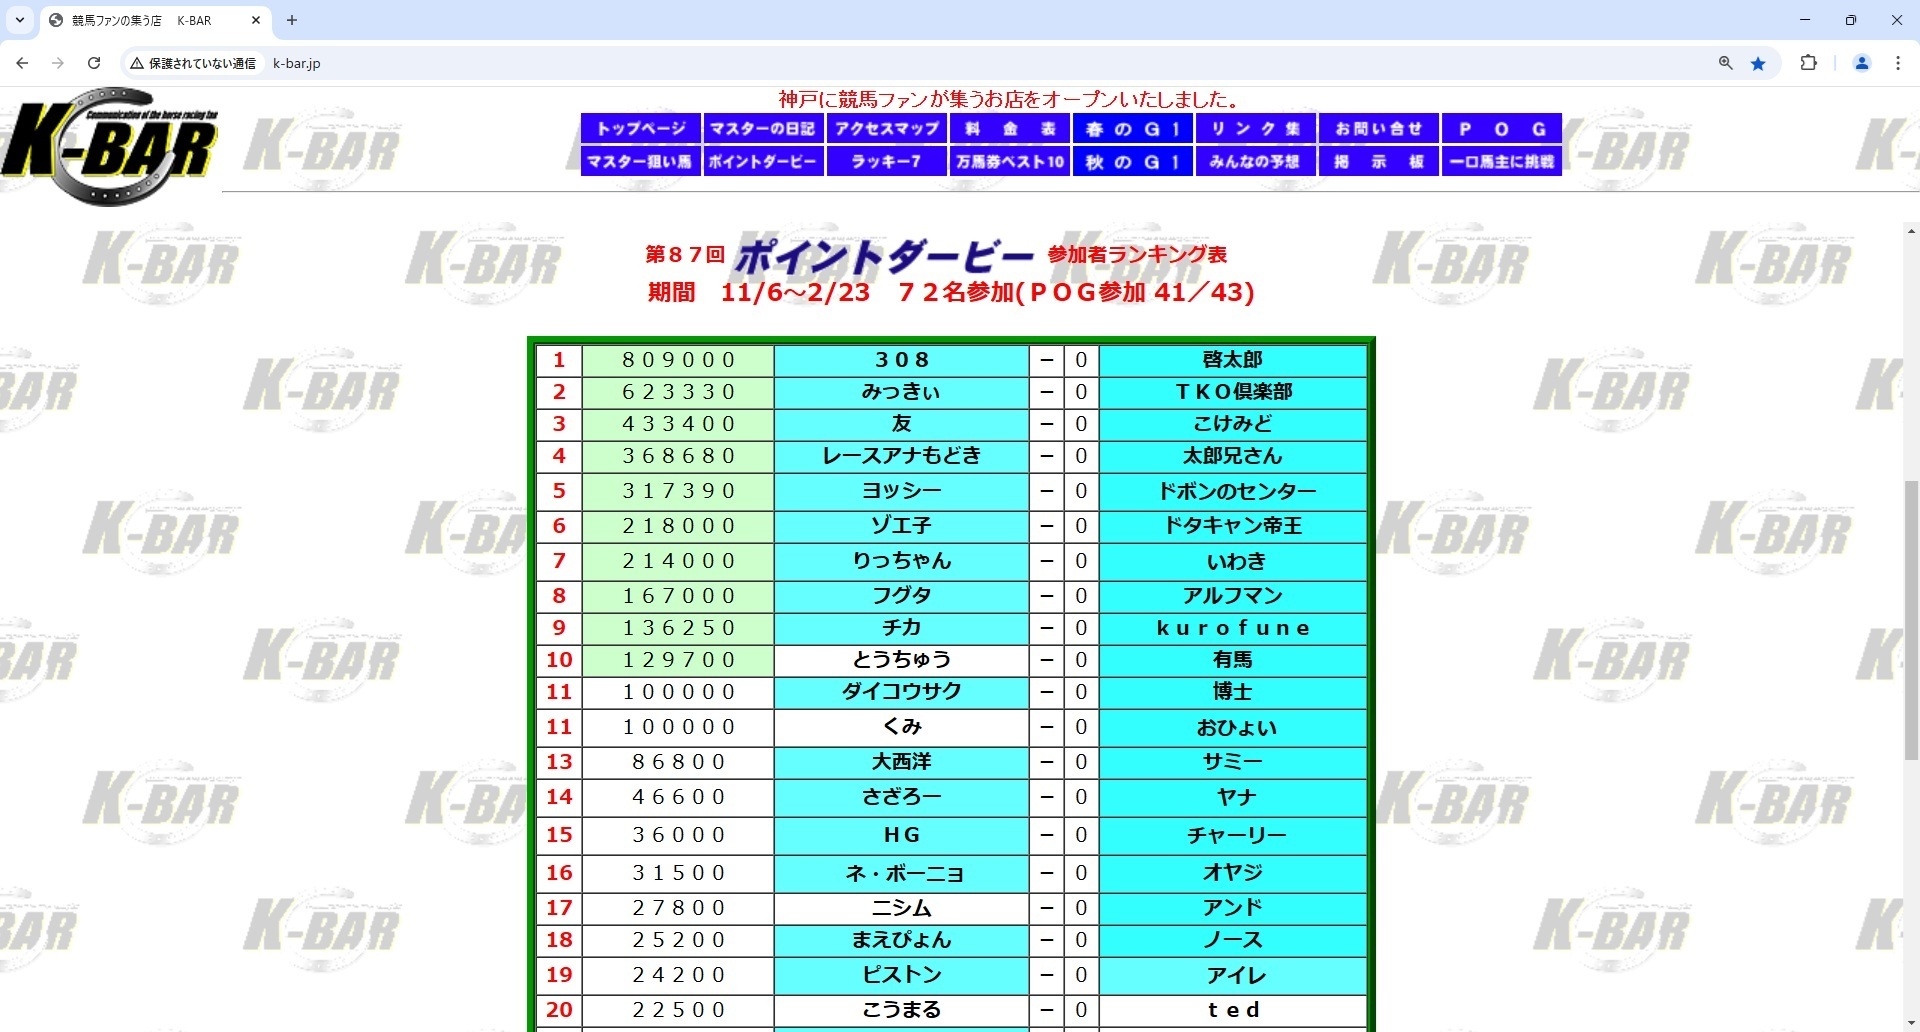Click participant name ダイコウサク
Image resolution: width=1920 pixels, height=1032 pixels.
pyautogui.click(x=902, y=692)
